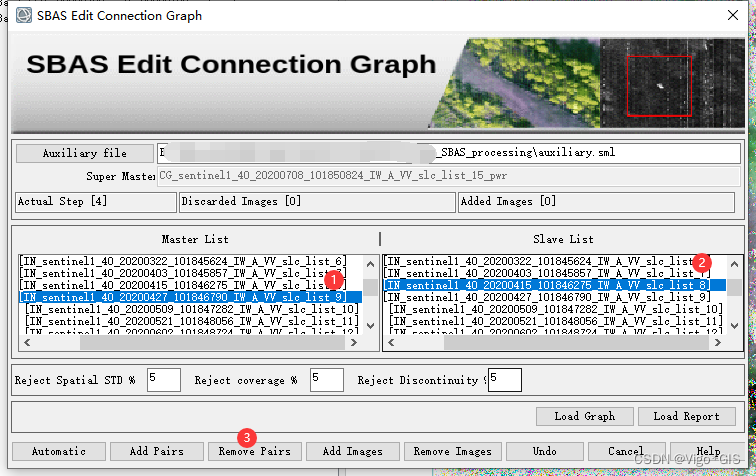
Task: Click the Add Pairs button
Action: (x=157, y=451)
